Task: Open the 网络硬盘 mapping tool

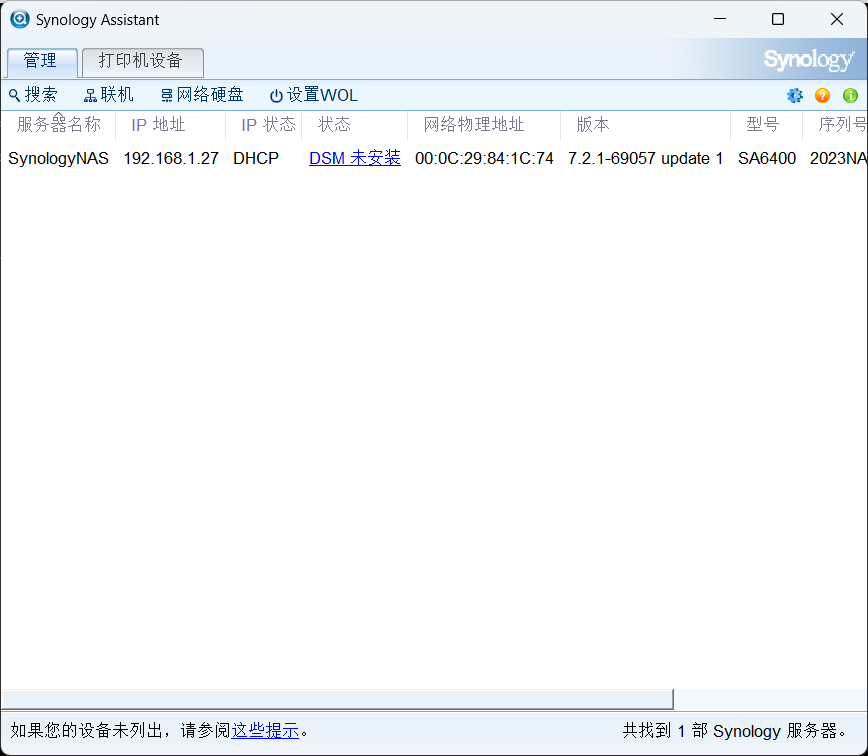Action: (x=201, y=94)
